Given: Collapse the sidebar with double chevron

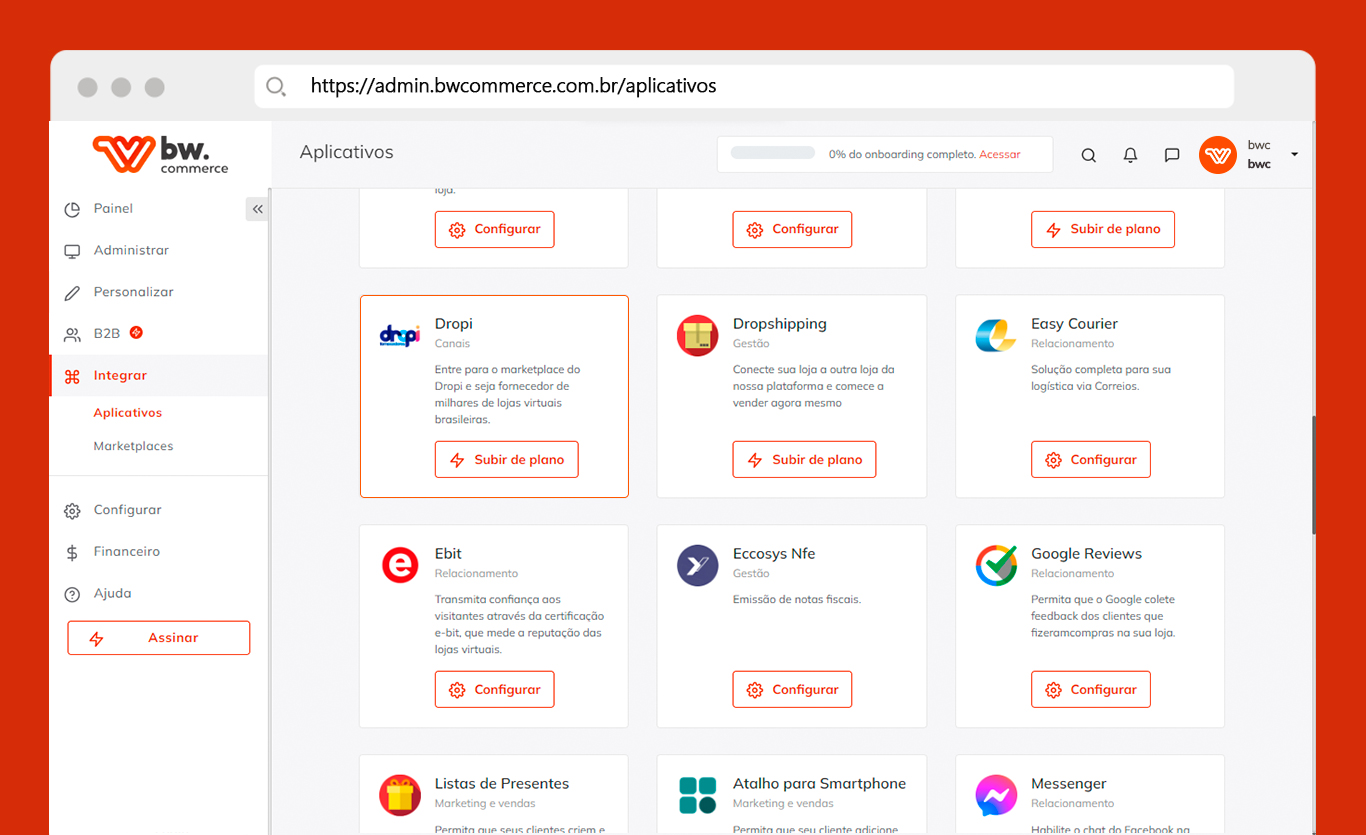Looking at the screenshot, I should [x=257, y=209].
